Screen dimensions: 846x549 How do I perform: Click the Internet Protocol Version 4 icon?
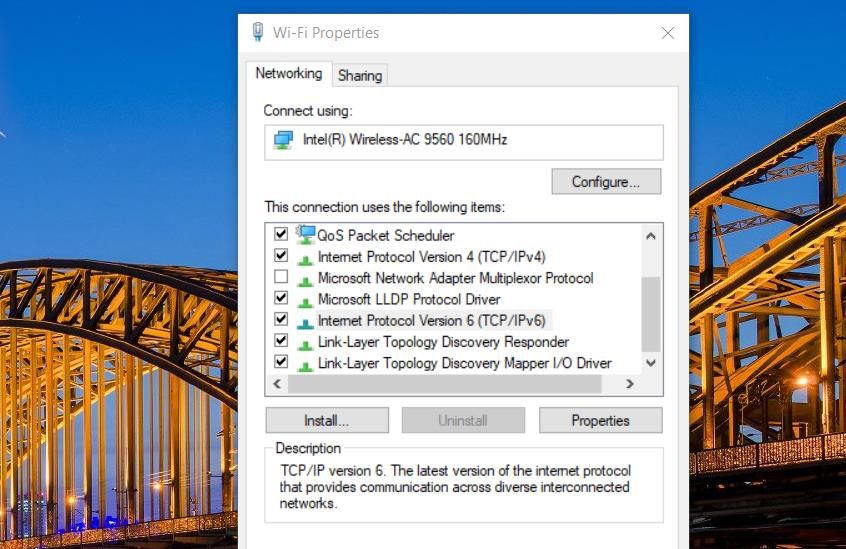(305, 259)
